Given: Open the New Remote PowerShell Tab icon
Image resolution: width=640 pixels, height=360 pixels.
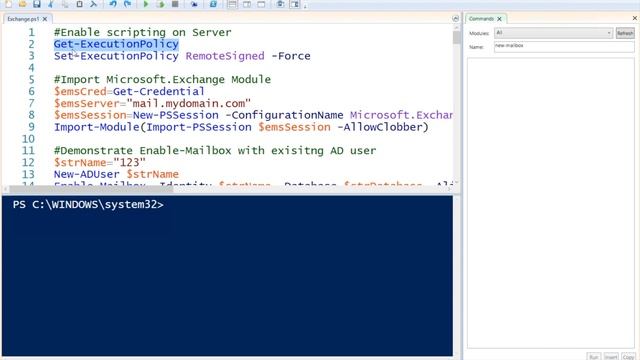Looking at the screenshot, I should pyautogui.click(x=194, y=4).
